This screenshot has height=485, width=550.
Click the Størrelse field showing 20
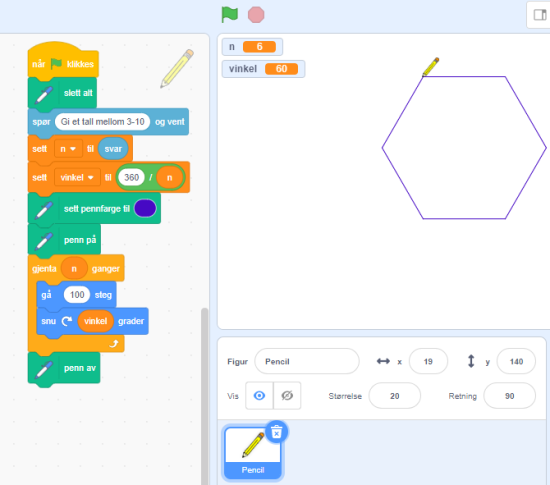(395, 396)
